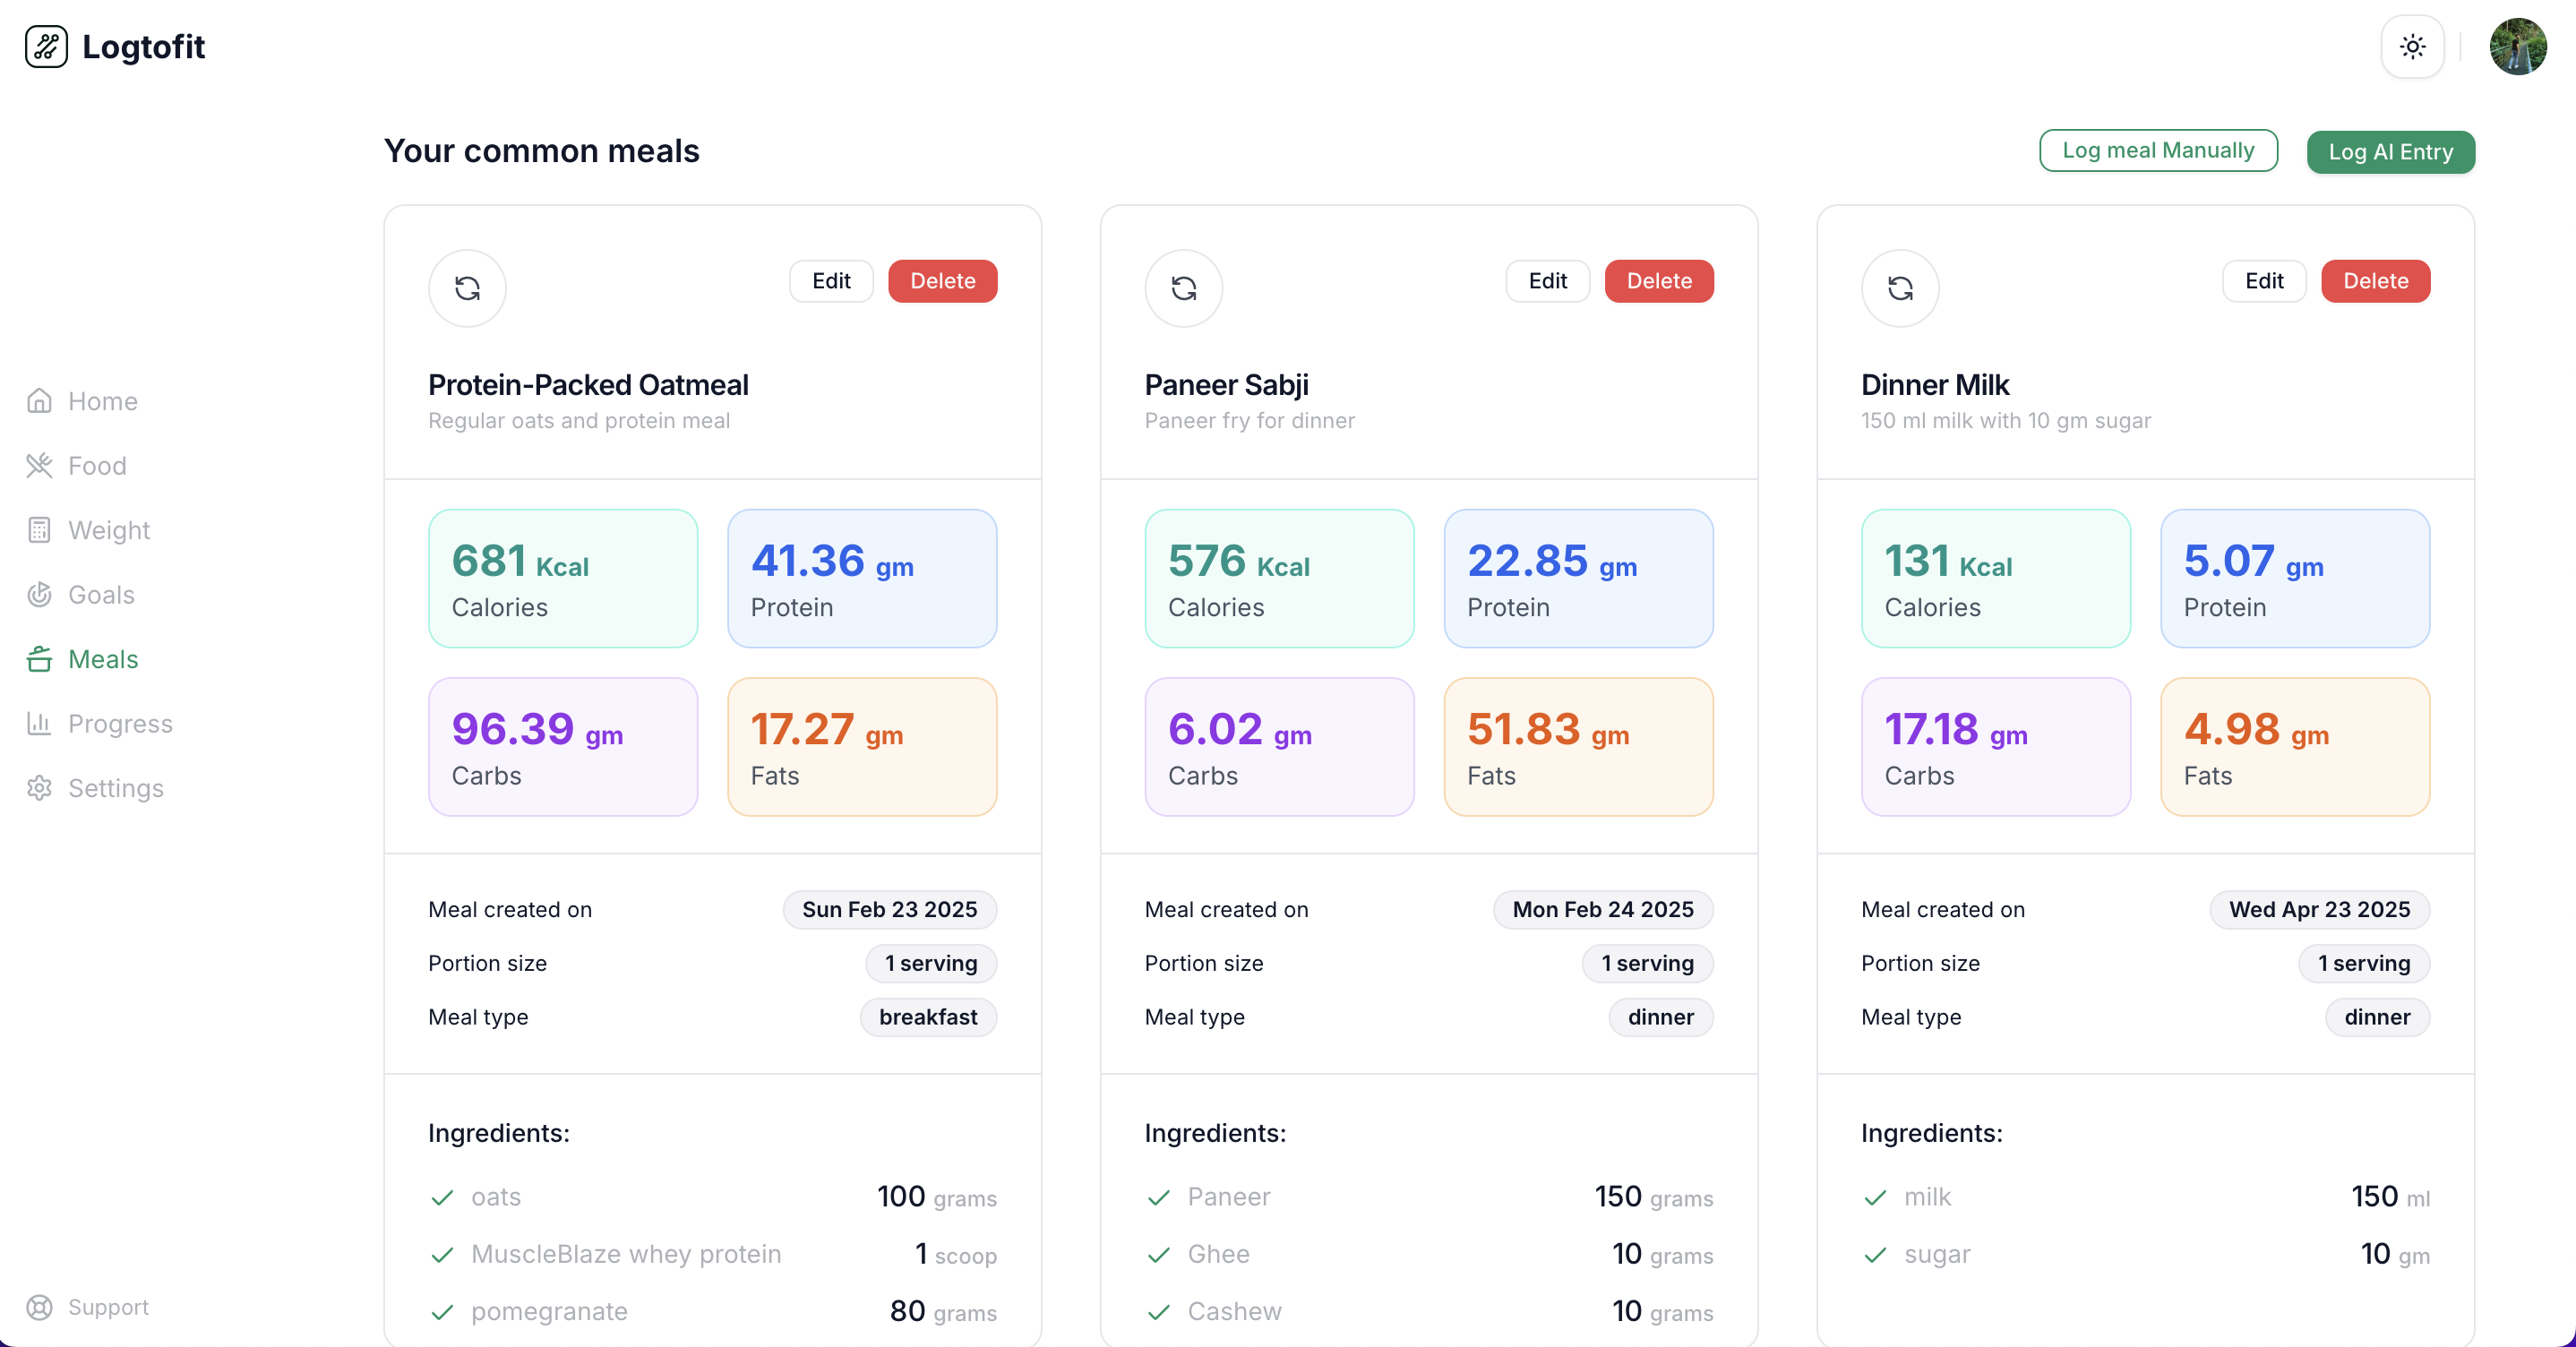Screen dimensions: 2576x1347
Task: Click refresh icon on Protein-Packed Oatmeal card
Action: [467, 288]
